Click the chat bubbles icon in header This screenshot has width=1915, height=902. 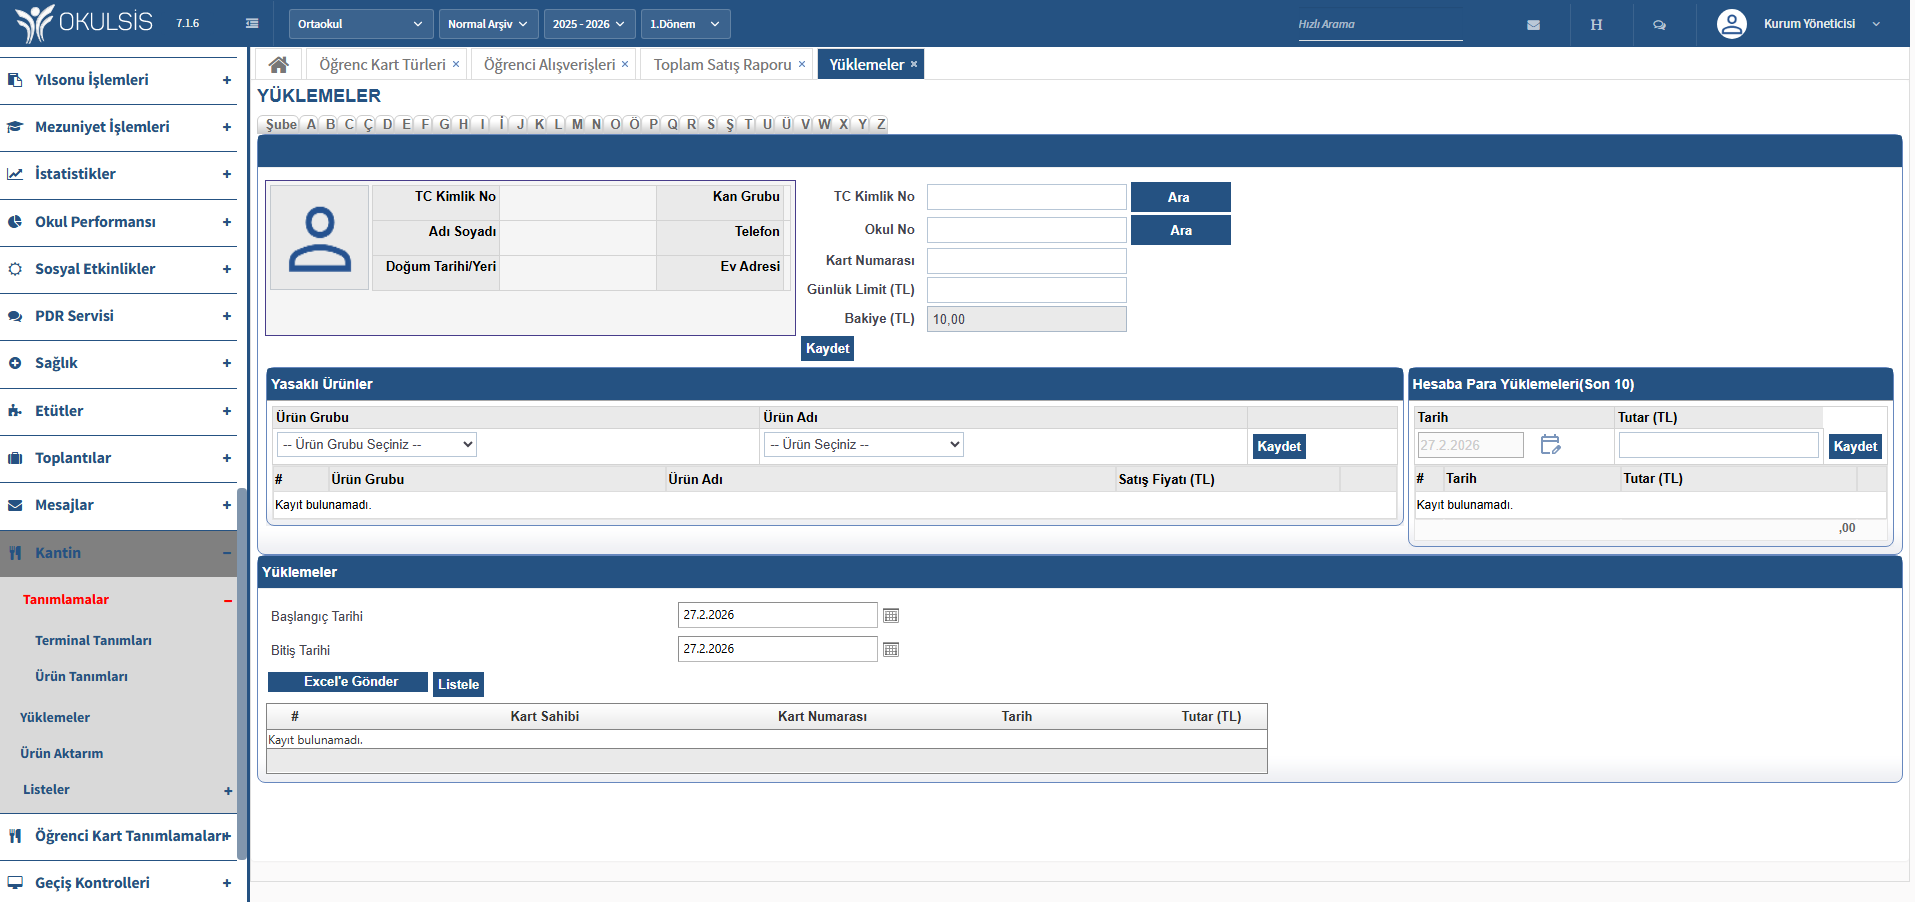(x=1659, y=25)
